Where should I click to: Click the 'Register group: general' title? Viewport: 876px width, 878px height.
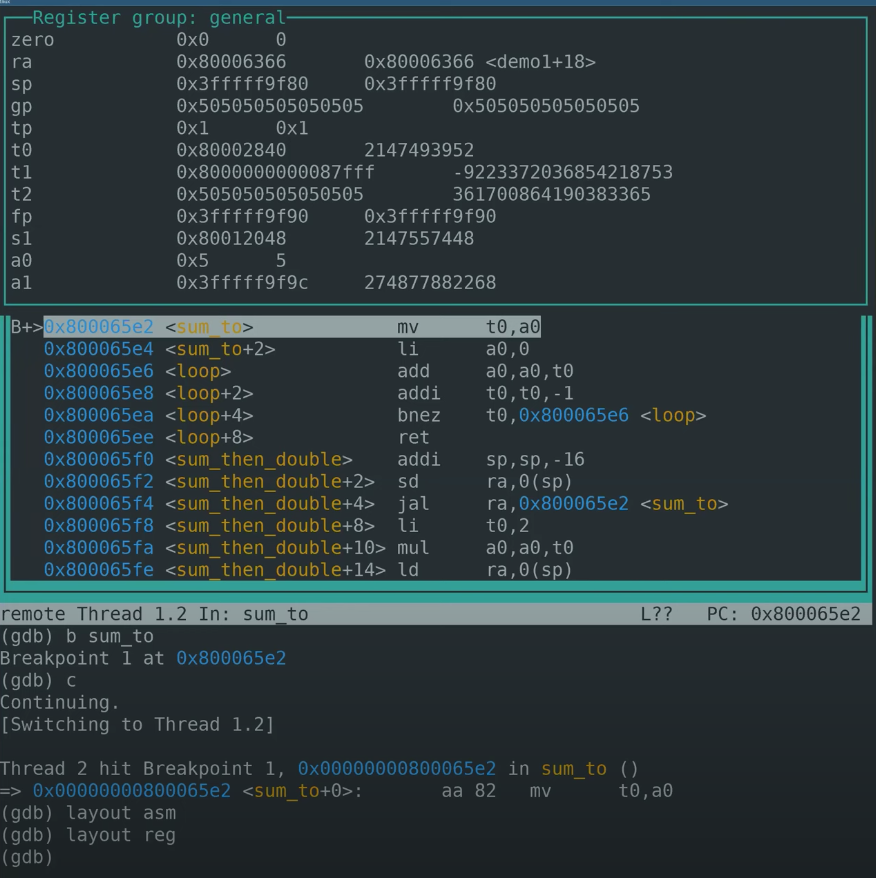coord(159,18)
